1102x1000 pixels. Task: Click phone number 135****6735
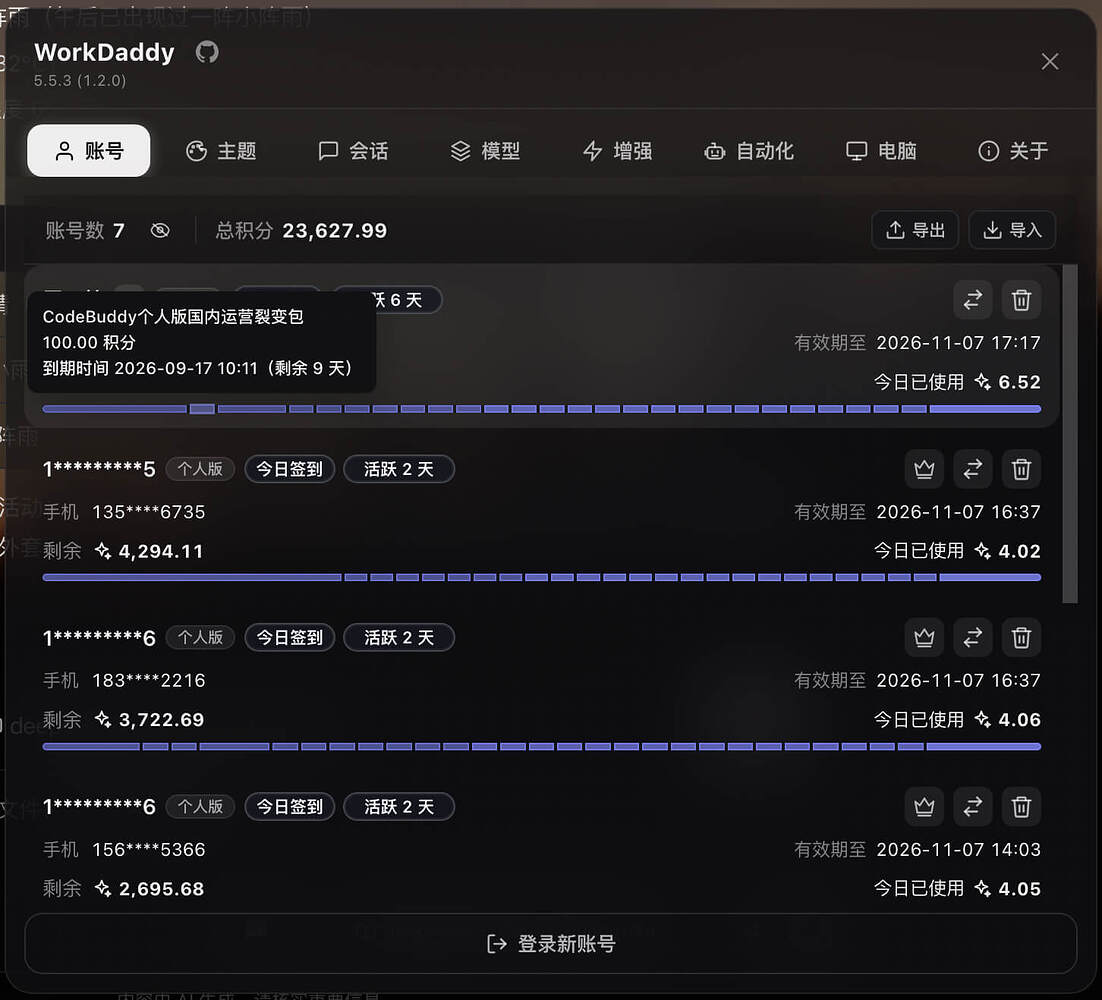point(149,512)
